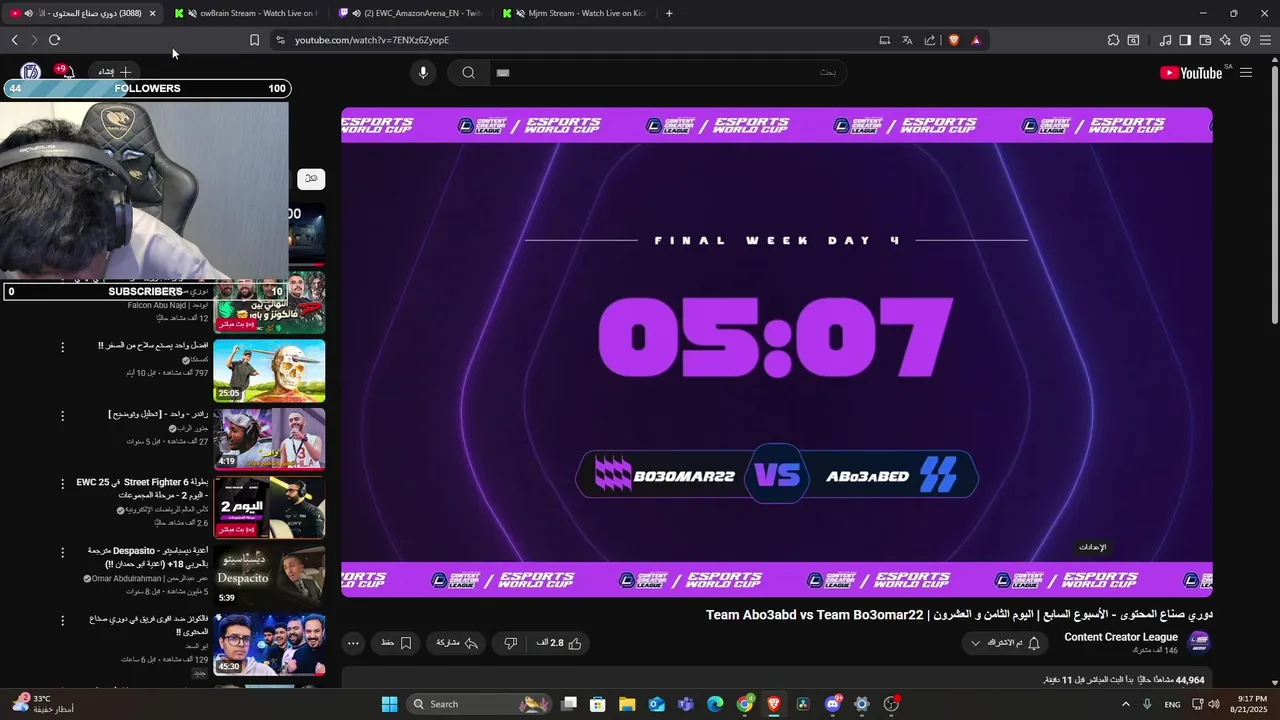1280x720 pixels.
Task: Bookmark this page with the bookmark icon
Action: coord(254,40)
